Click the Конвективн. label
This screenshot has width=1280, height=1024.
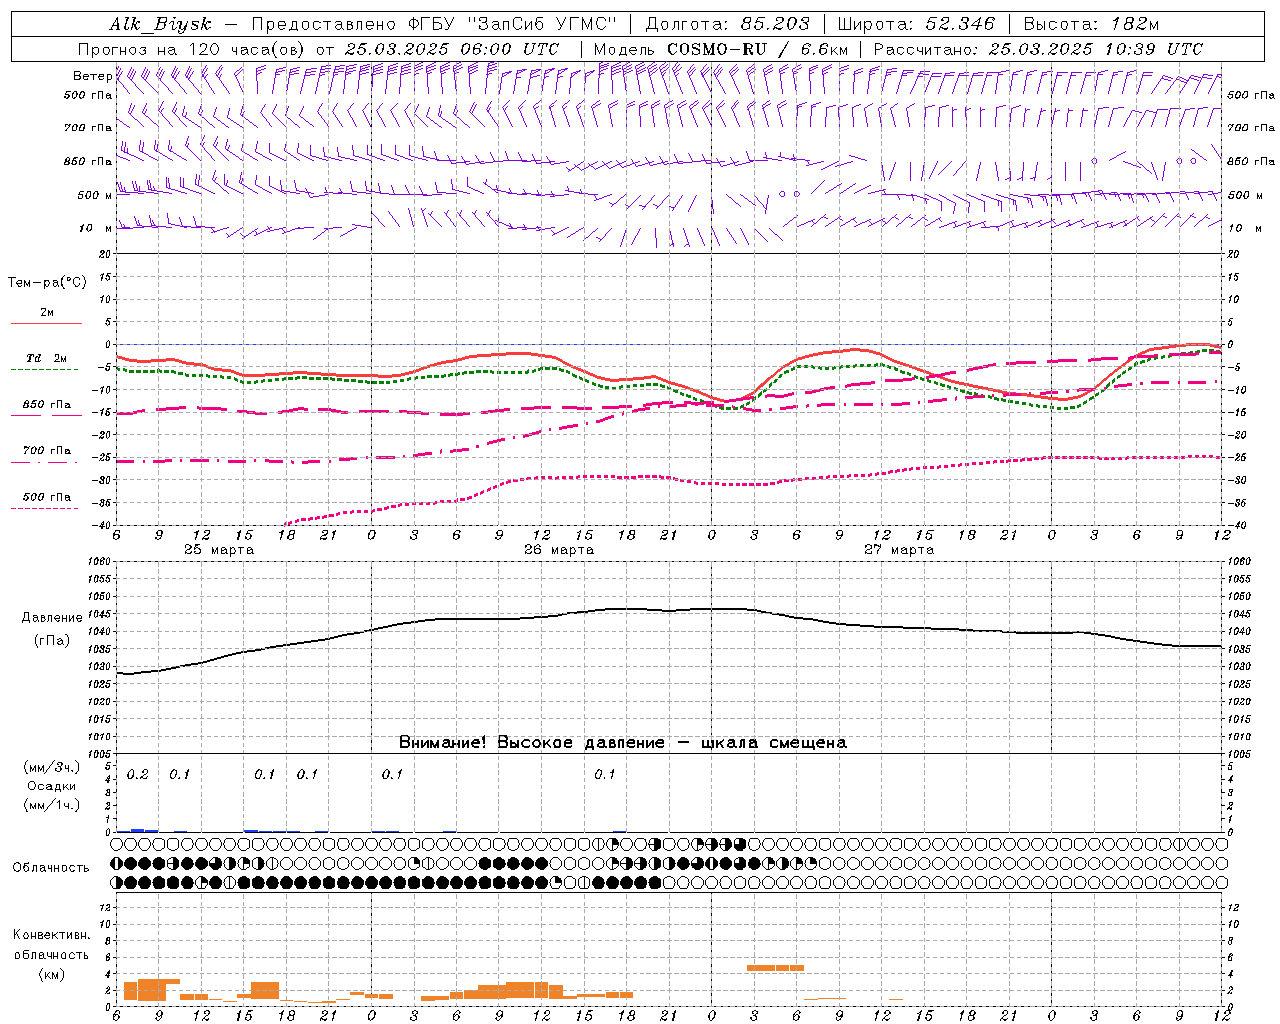(51, 935)
